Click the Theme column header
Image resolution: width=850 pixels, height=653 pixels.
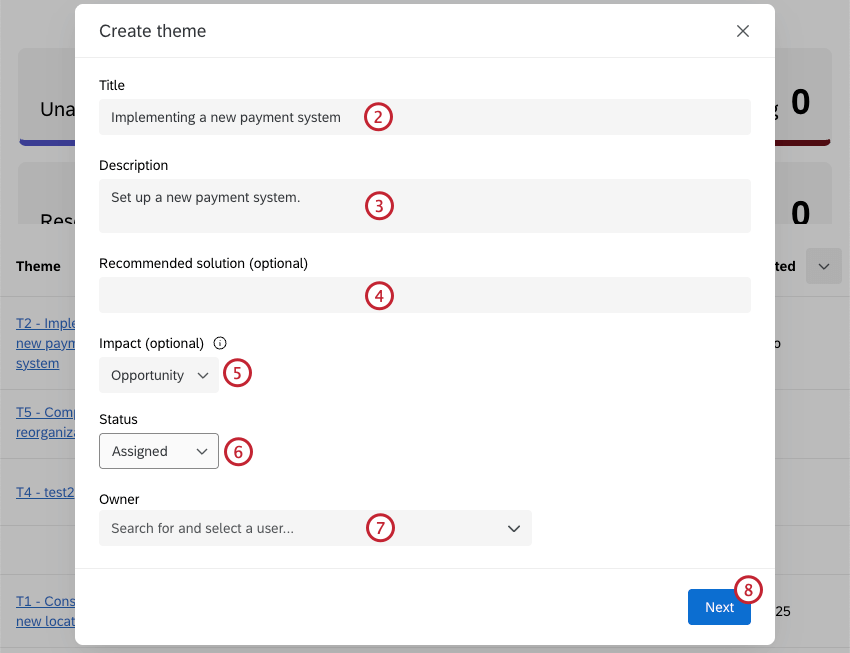coord(38,266)
